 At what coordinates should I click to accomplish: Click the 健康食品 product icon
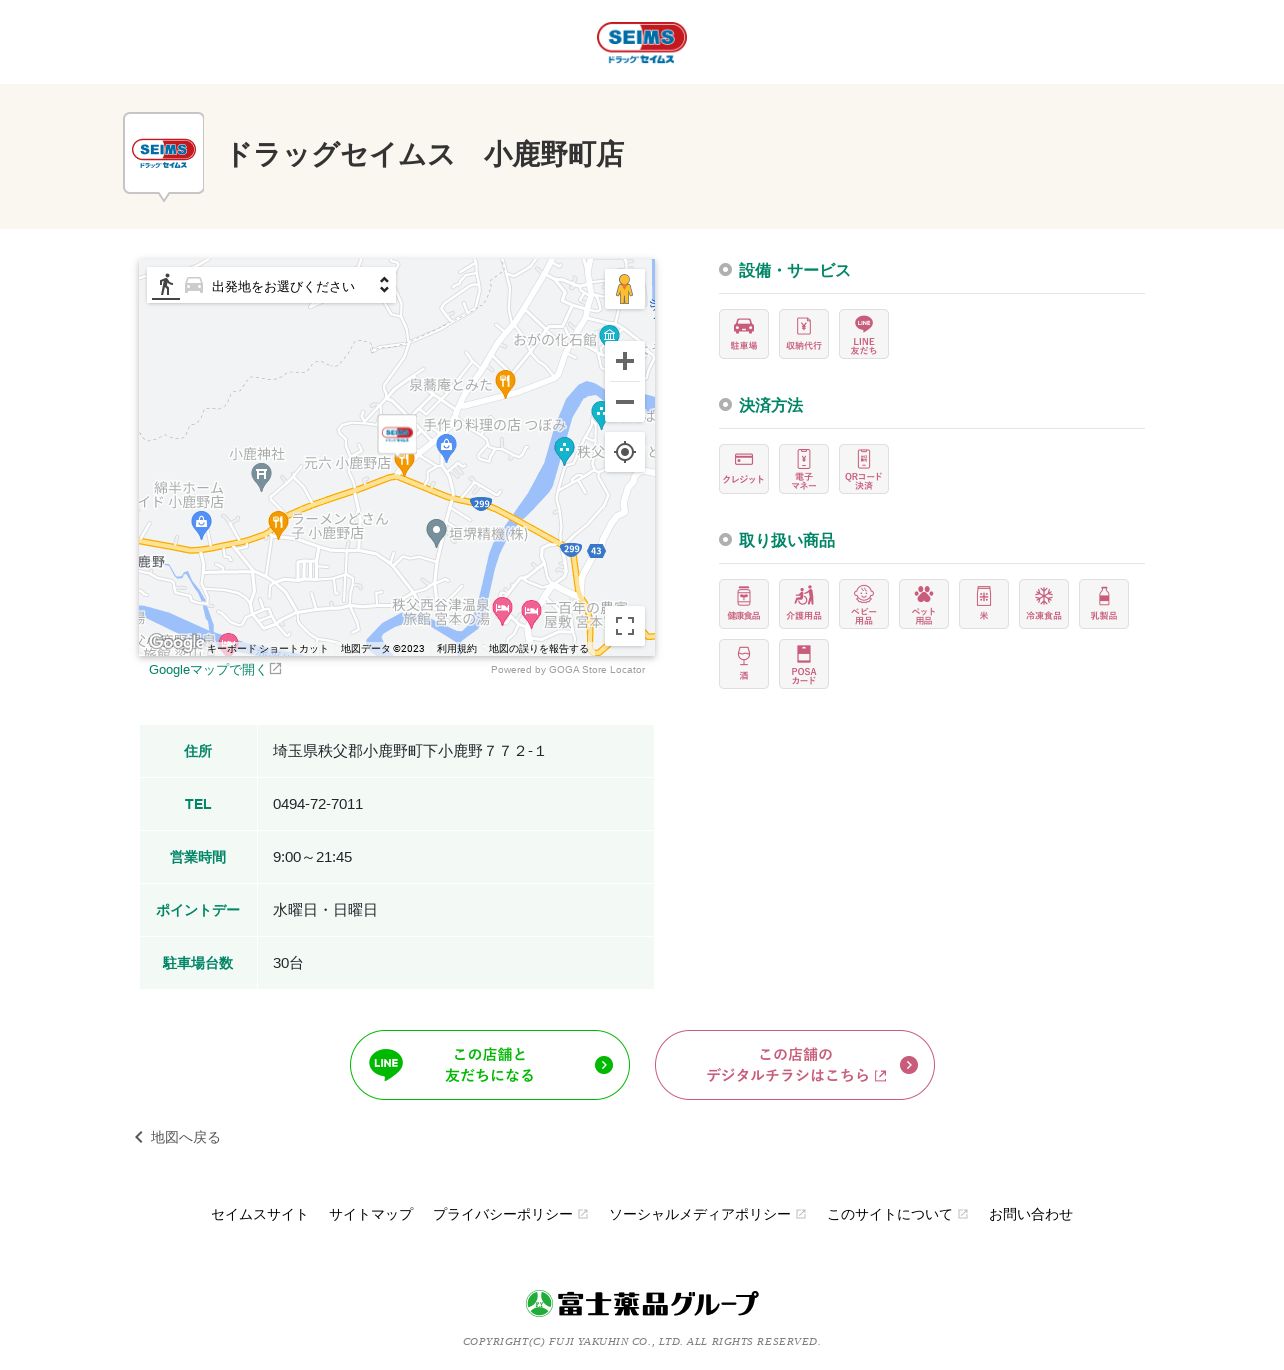tap(744, 604)
